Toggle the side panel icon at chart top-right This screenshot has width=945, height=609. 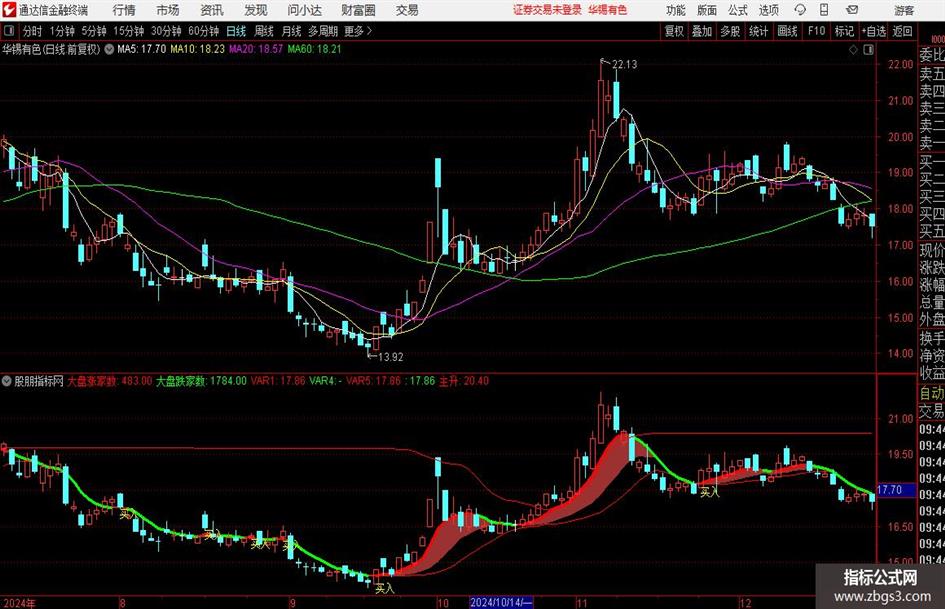868,50
